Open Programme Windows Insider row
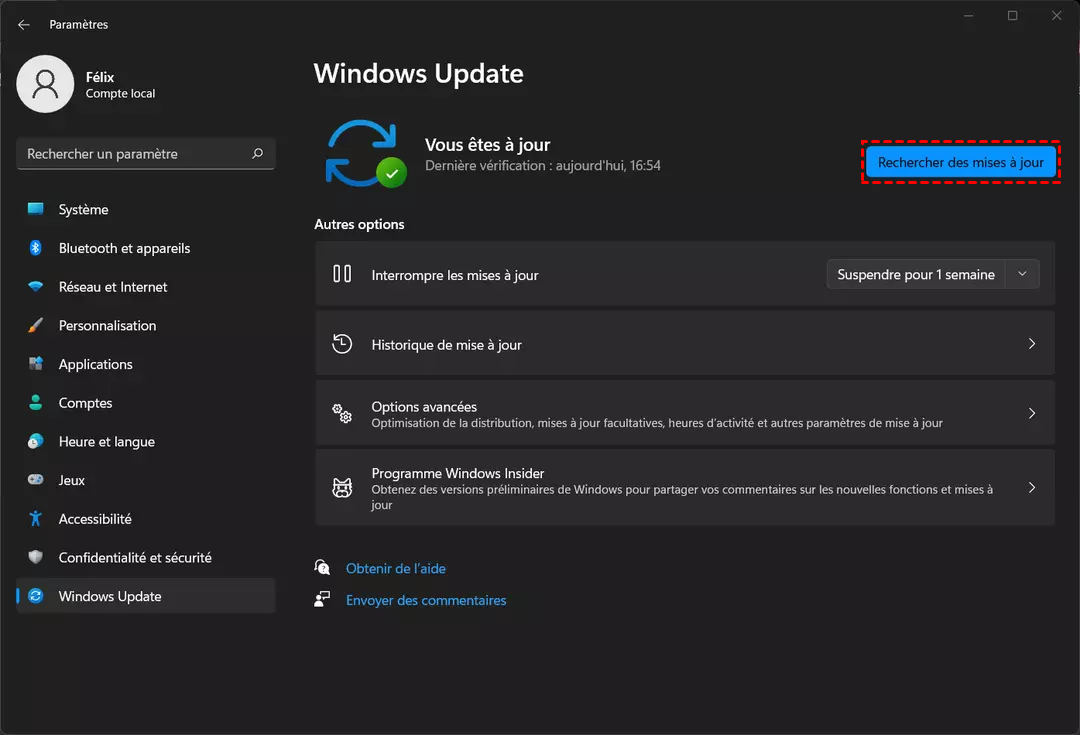1080x735 pixels. 685,488
